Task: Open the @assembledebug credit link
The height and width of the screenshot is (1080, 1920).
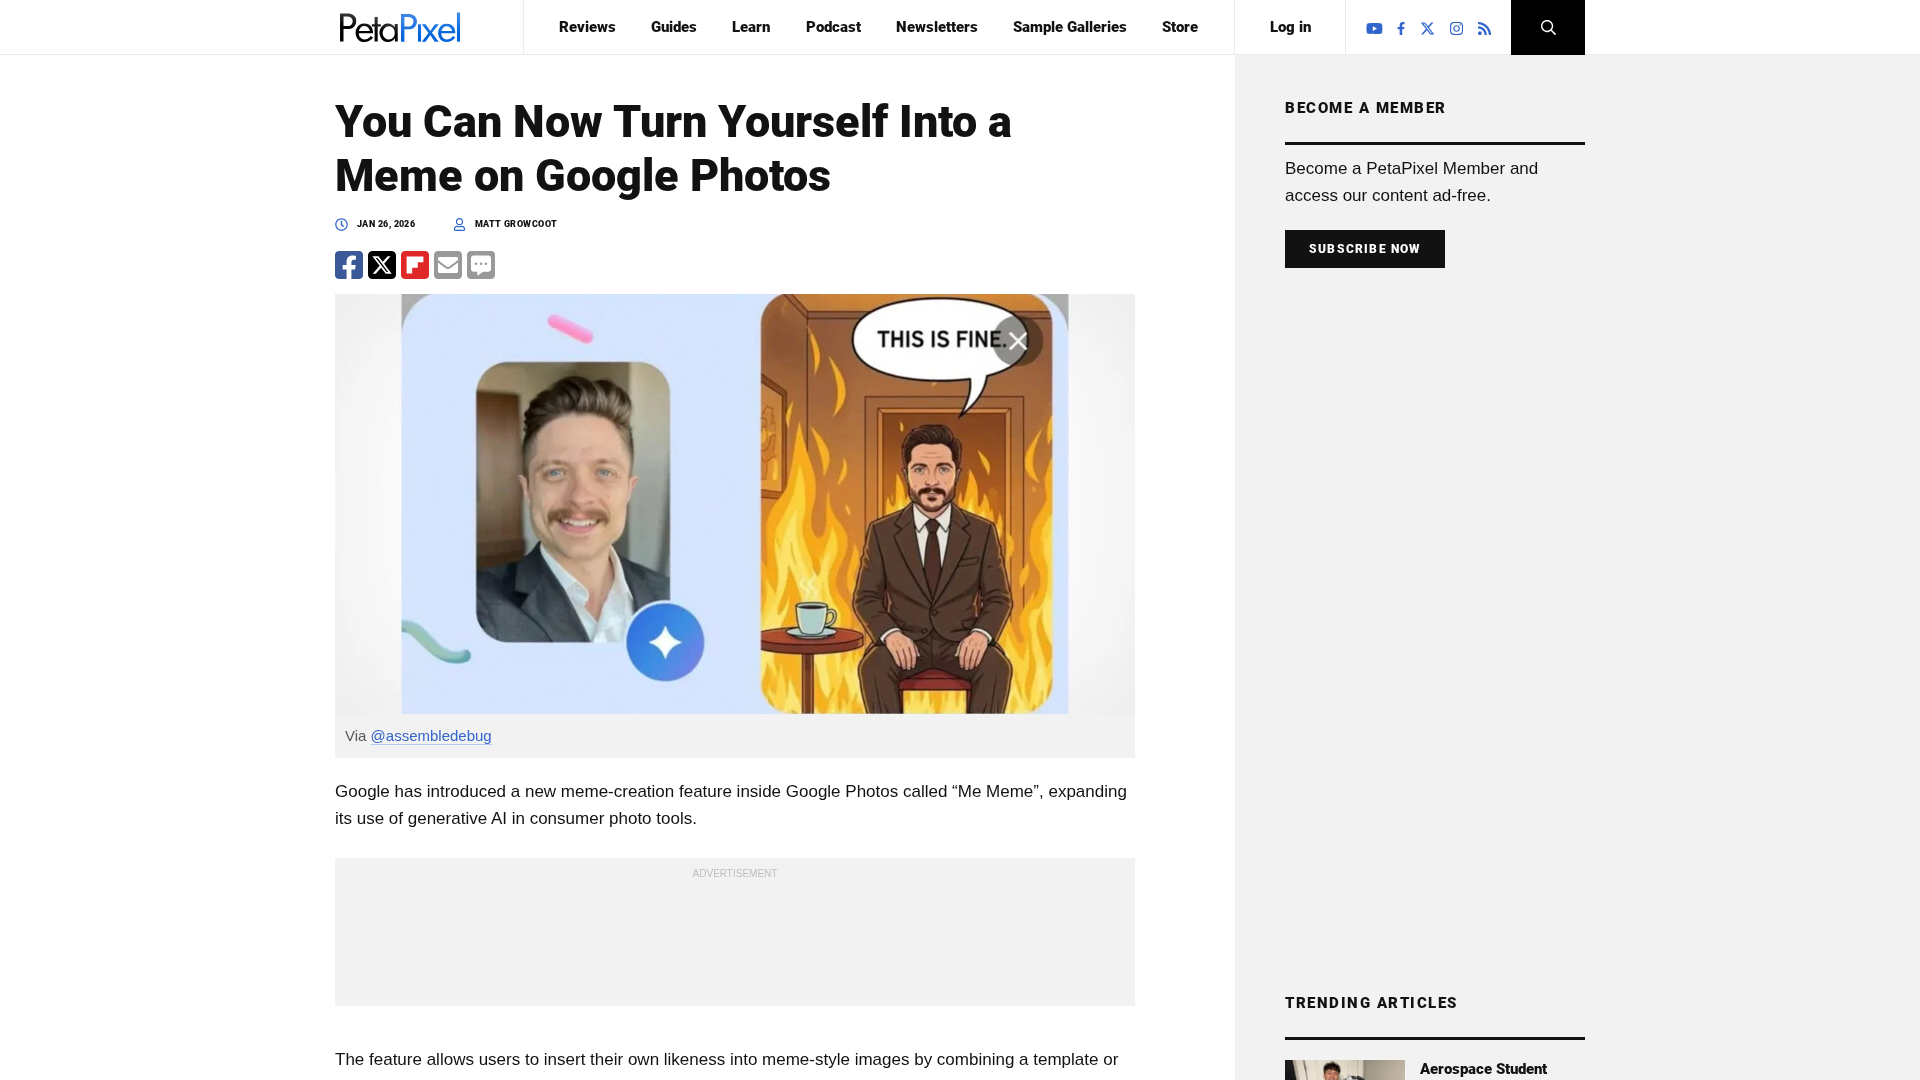Action: pyautogui.click(x=431, y=736)
